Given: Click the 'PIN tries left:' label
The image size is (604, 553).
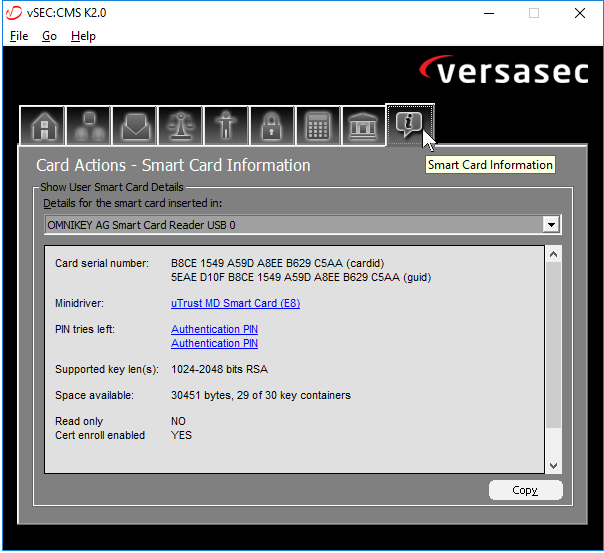Looking at the screenshot, I should (85, 329).
